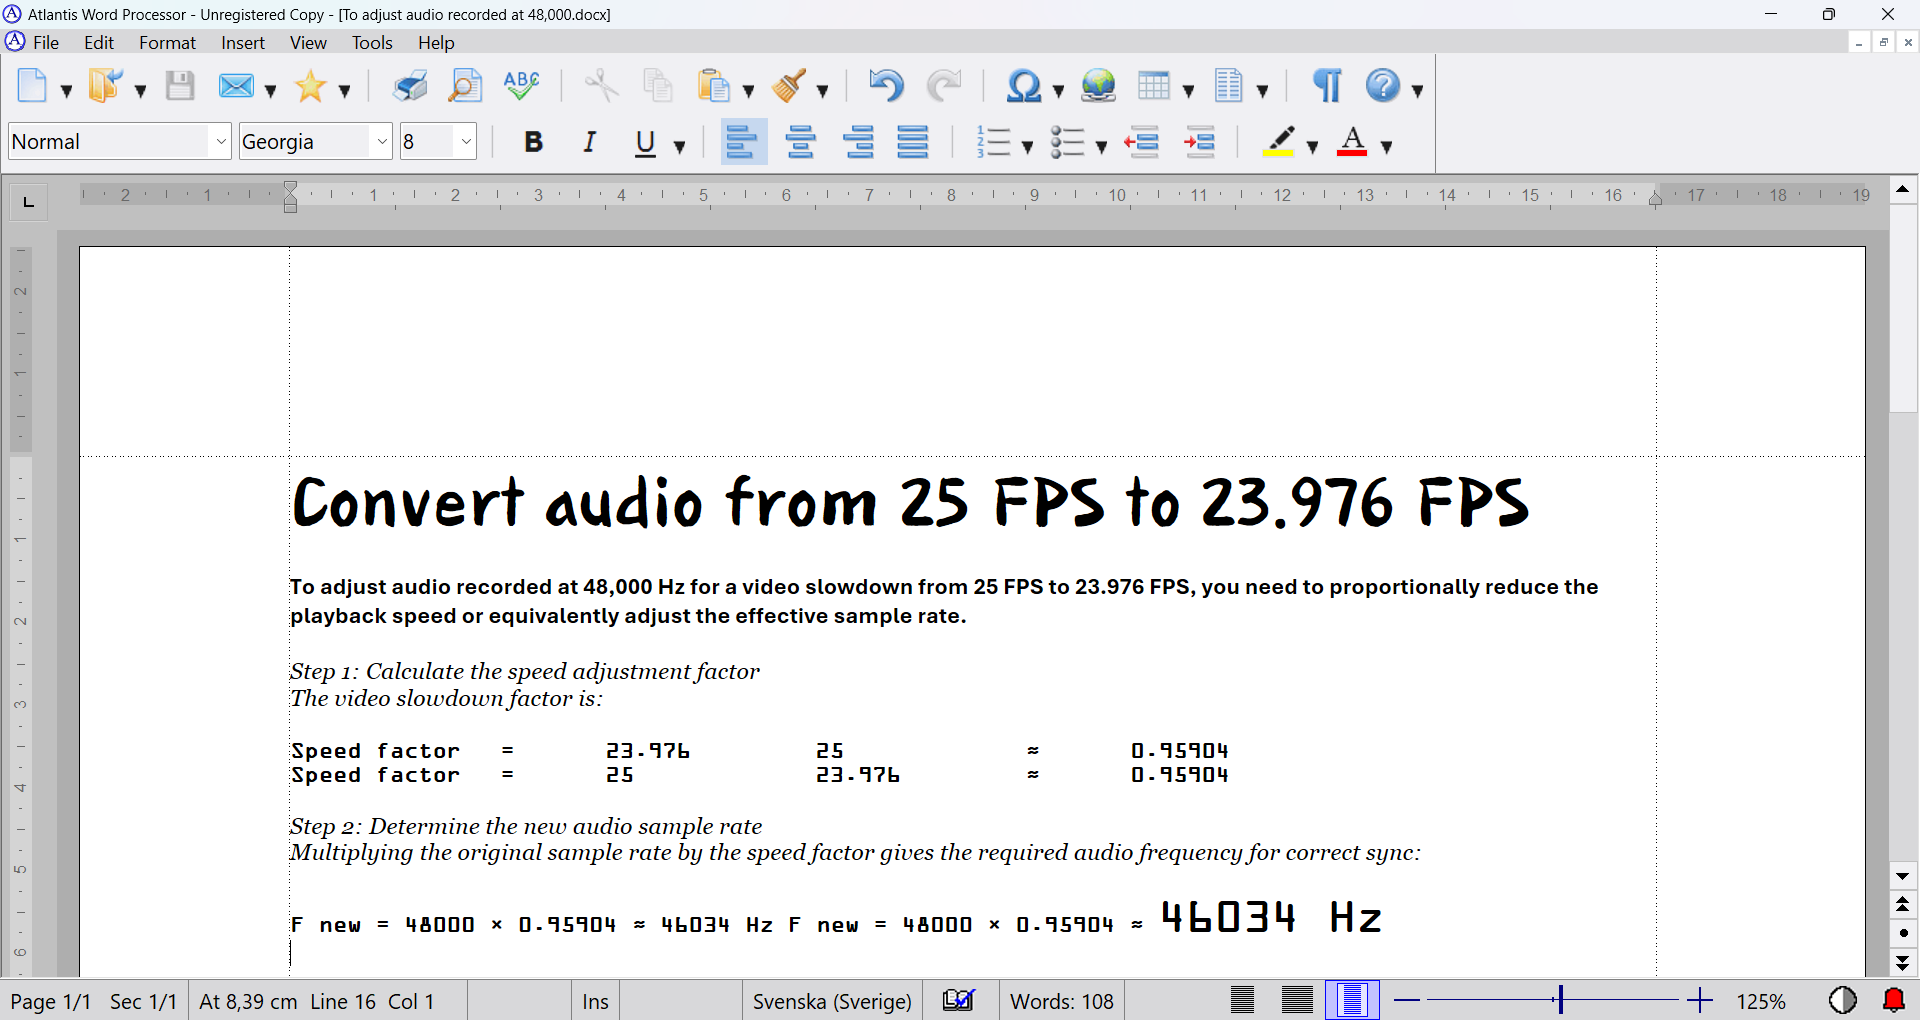
Task: Open the Print Preview magnifier icon
Action: click(x=465, y=87)
